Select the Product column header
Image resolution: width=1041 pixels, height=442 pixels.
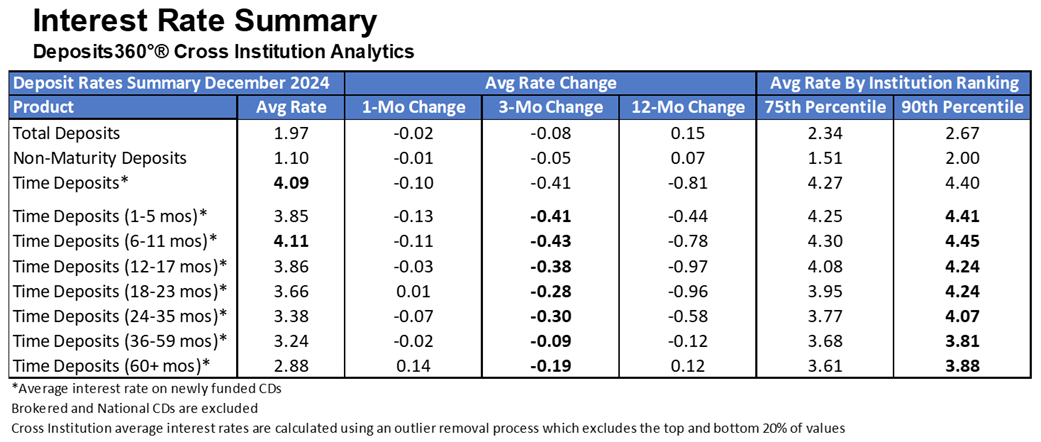click(43, 107)
